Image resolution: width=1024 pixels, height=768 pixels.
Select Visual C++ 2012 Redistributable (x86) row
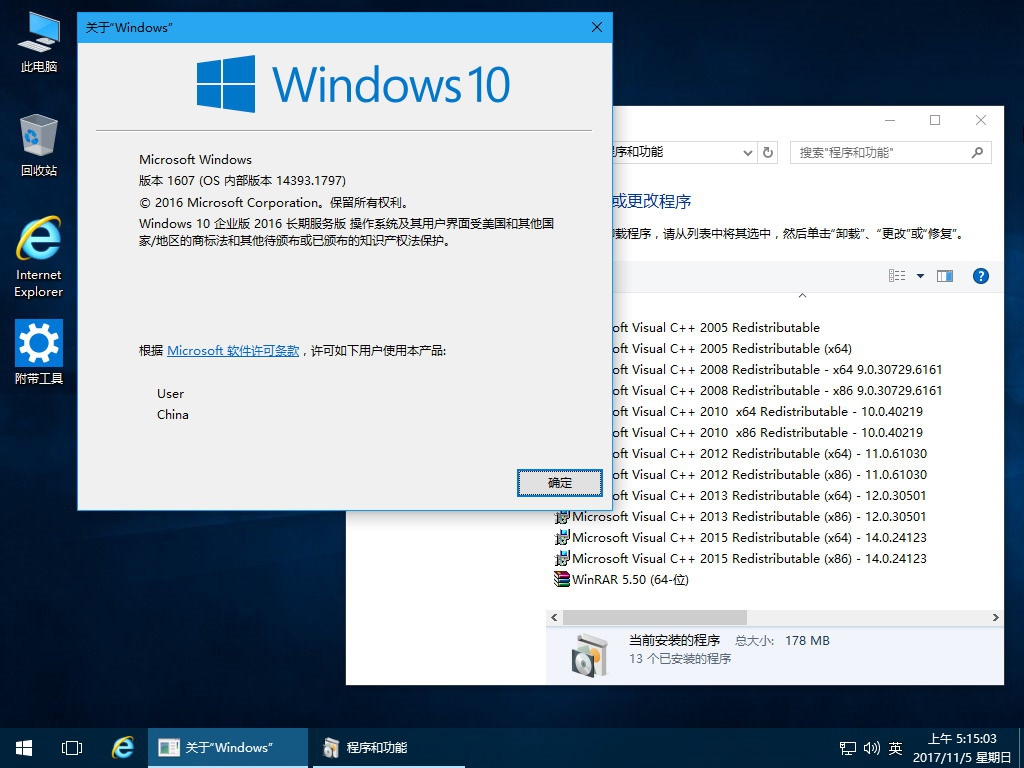pyautogui.click(x=769, y=475)
